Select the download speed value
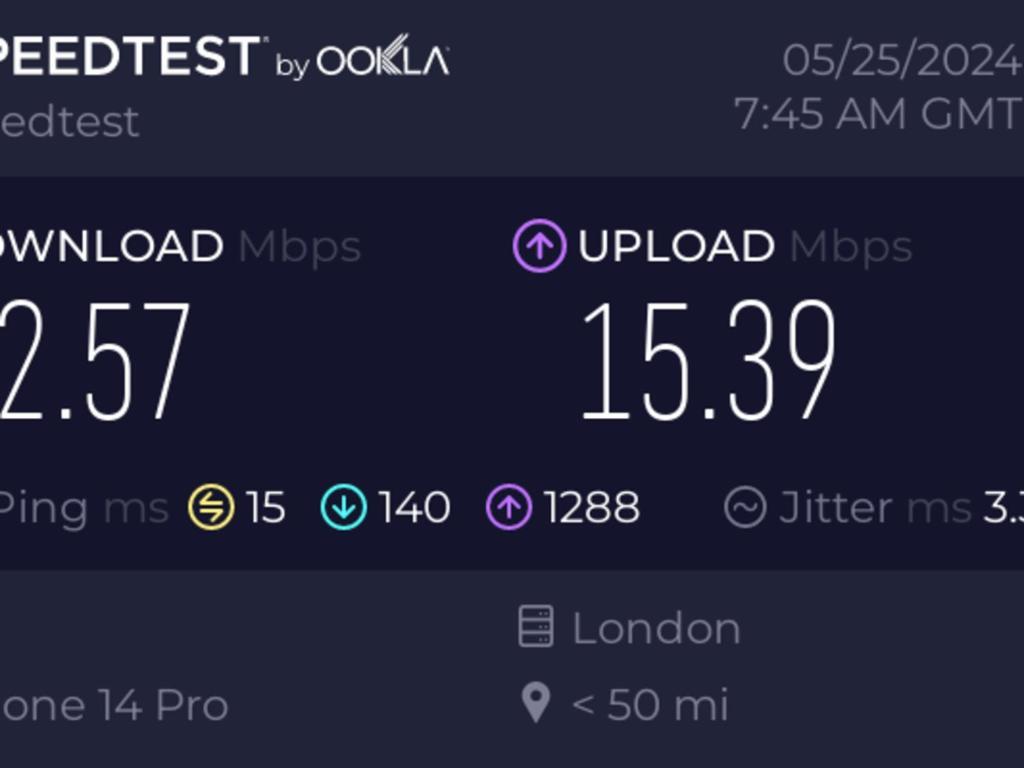Viewport: 1024px width, 768px height. (95, 360)
